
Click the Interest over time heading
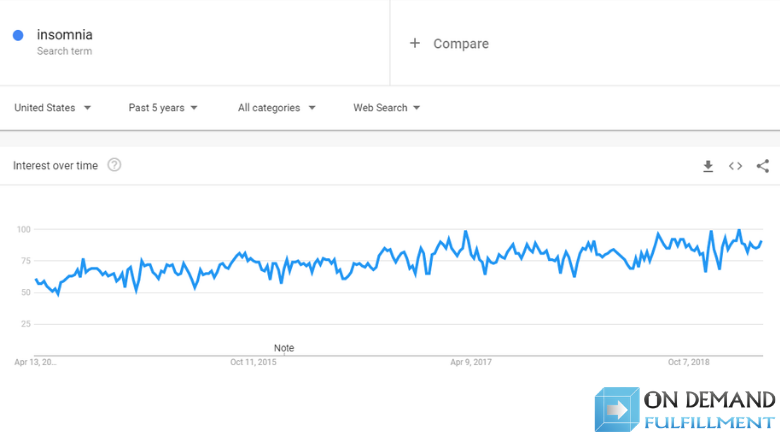55,166
